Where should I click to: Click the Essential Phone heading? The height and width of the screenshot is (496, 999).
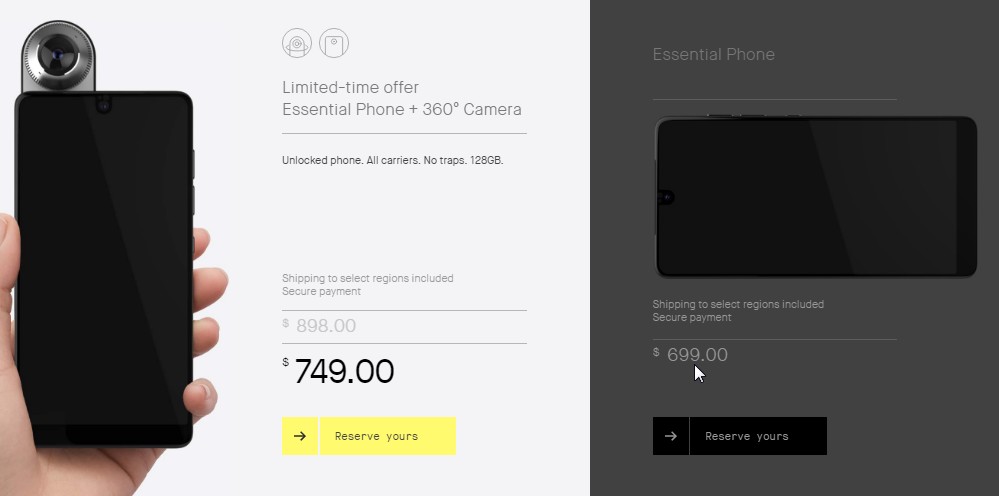pyautogui.click(x=714, y=54)
